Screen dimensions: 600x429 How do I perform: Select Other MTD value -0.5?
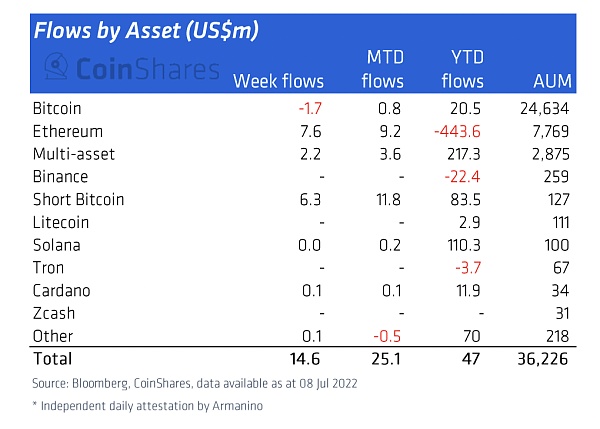(x=387, y=336)
